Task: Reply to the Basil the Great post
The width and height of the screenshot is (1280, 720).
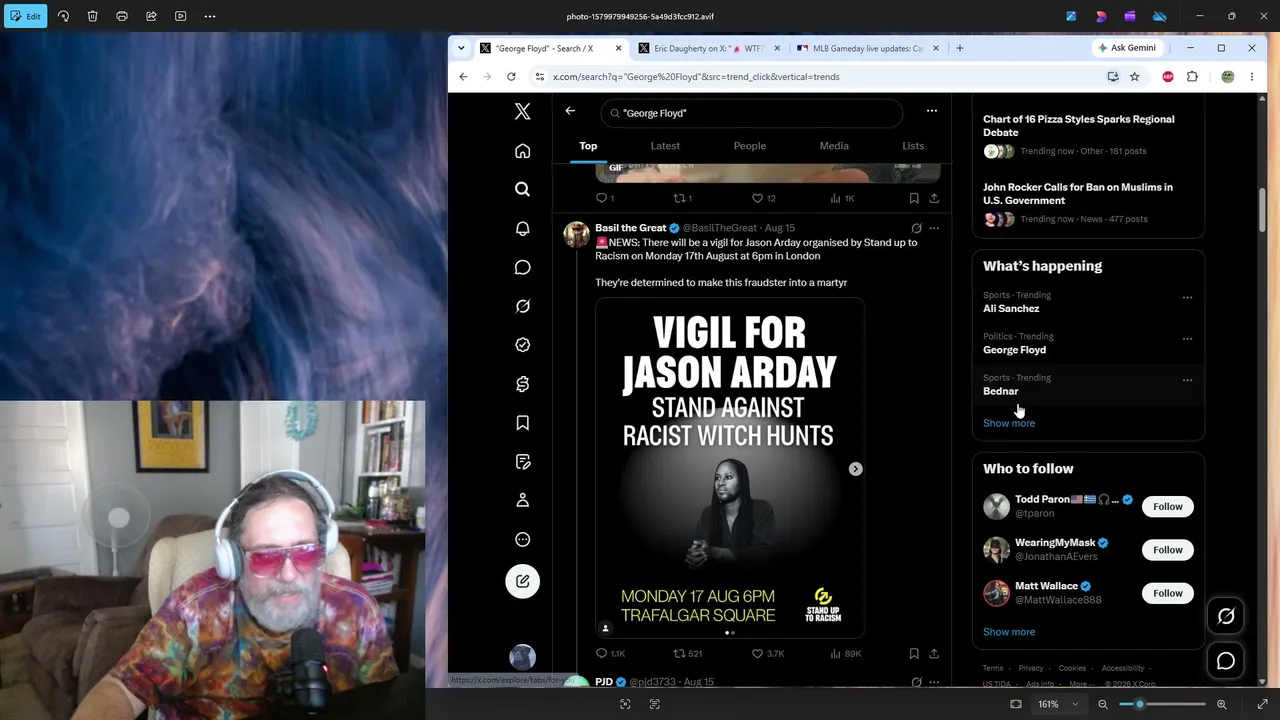Action: [x=610, y=653]
